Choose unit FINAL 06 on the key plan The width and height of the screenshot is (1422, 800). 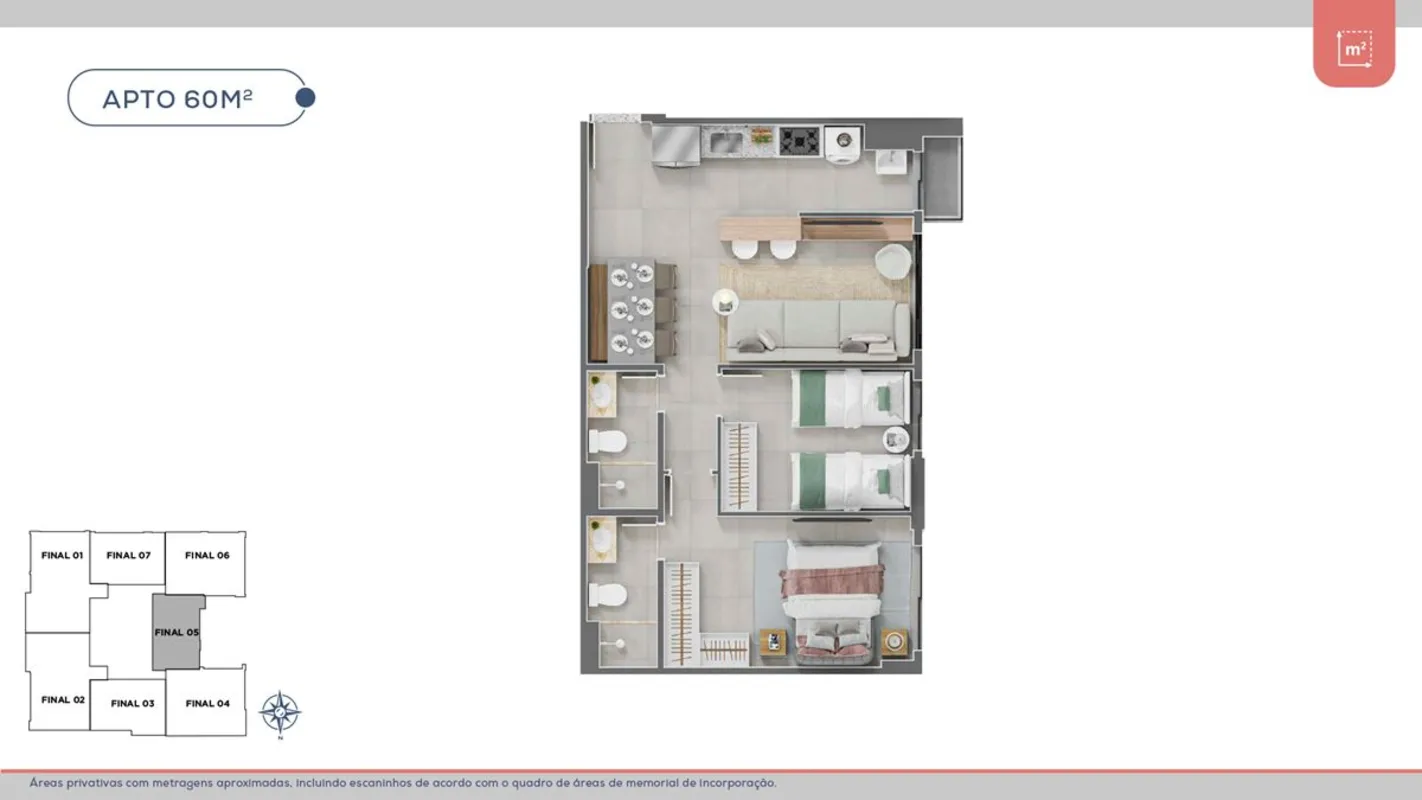(x=207, y=556)
